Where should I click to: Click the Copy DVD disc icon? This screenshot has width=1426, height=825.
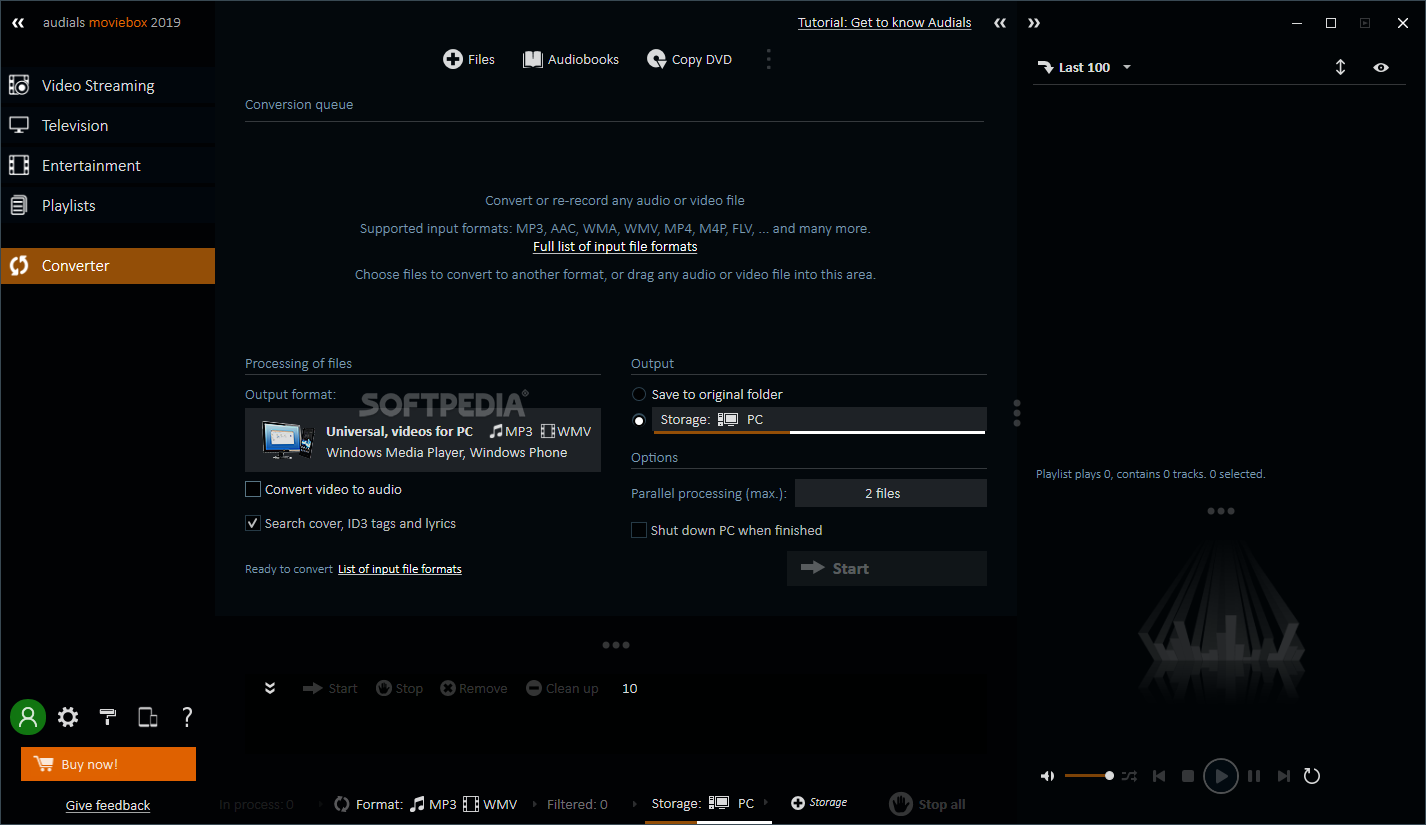tap(656, 60)
